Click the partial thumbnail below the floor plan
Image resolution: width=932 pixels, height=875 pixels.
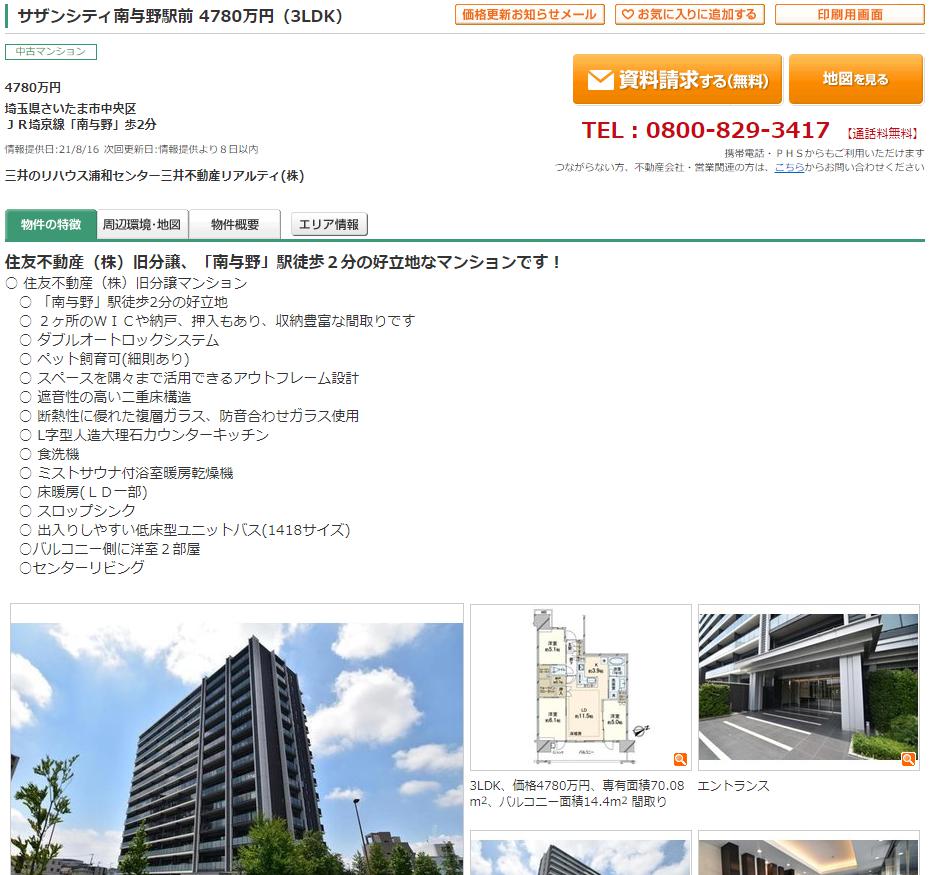[x=580, y=855]
